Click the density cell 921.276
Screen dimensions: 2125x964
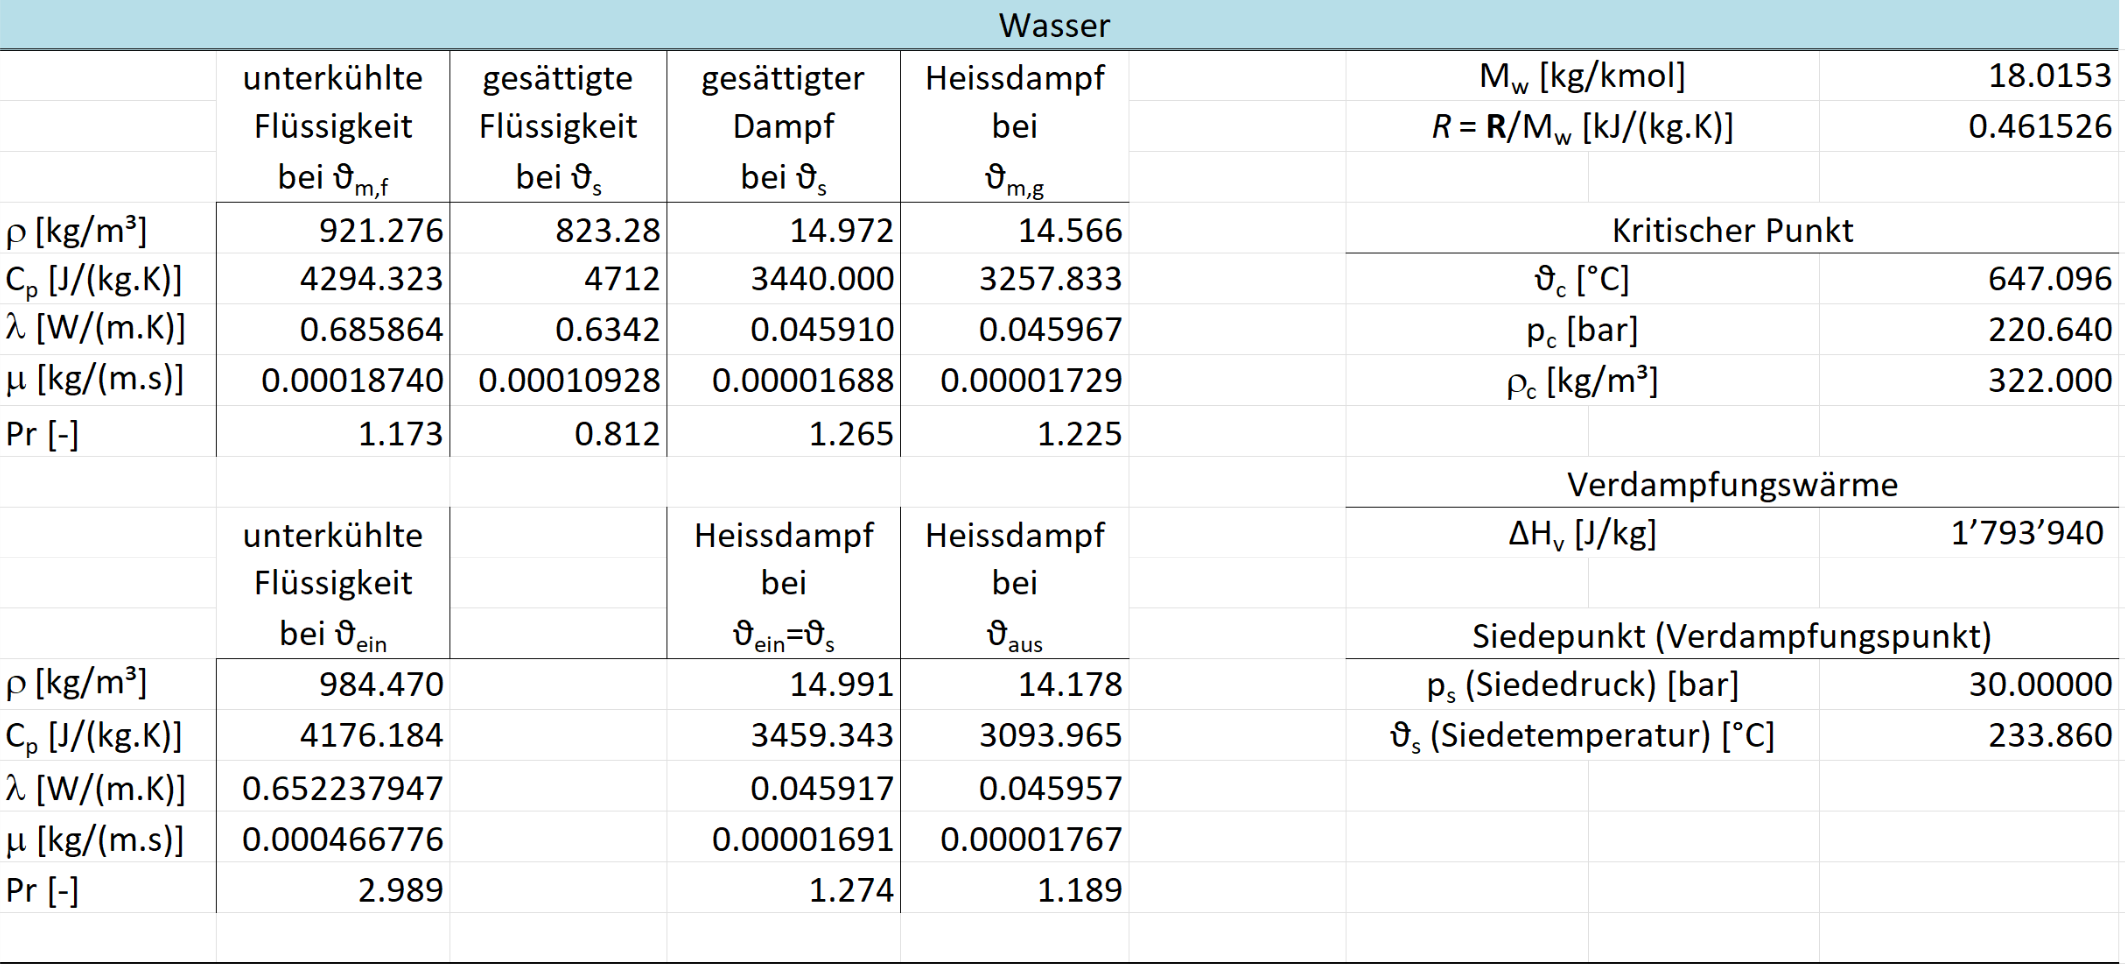pos(380,231)
